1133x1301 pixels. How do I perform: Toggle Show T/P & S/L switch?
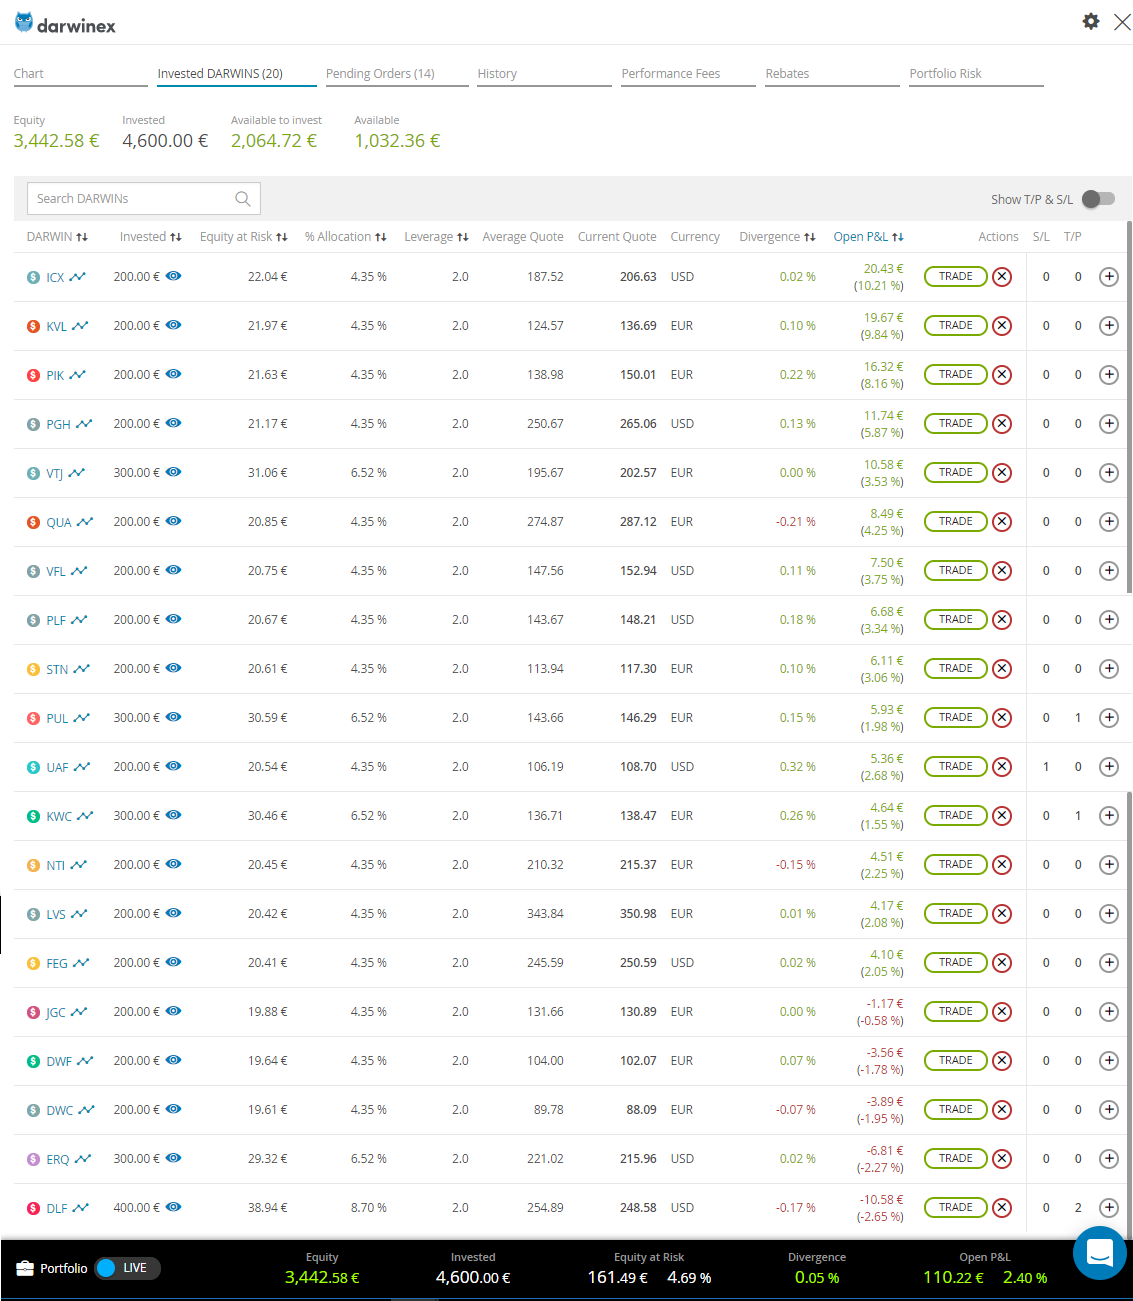point(1098,199)
